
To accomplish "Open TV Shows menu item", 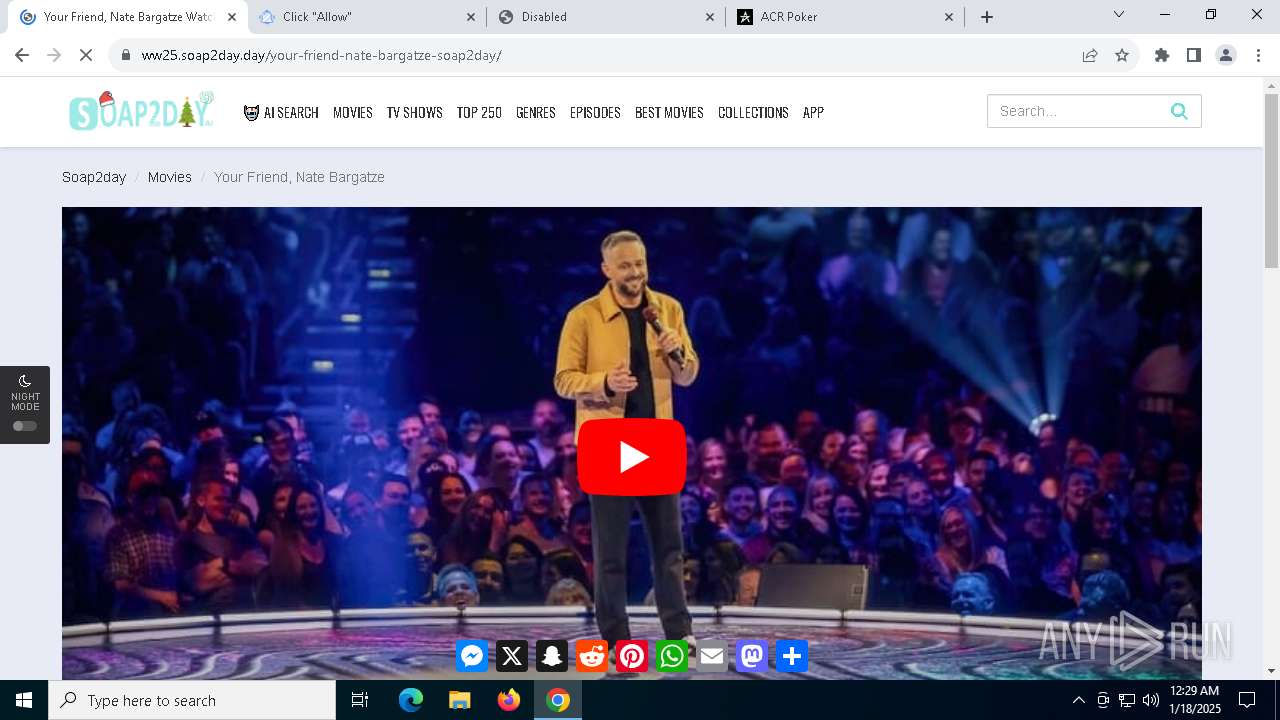I will pos(415,112).
